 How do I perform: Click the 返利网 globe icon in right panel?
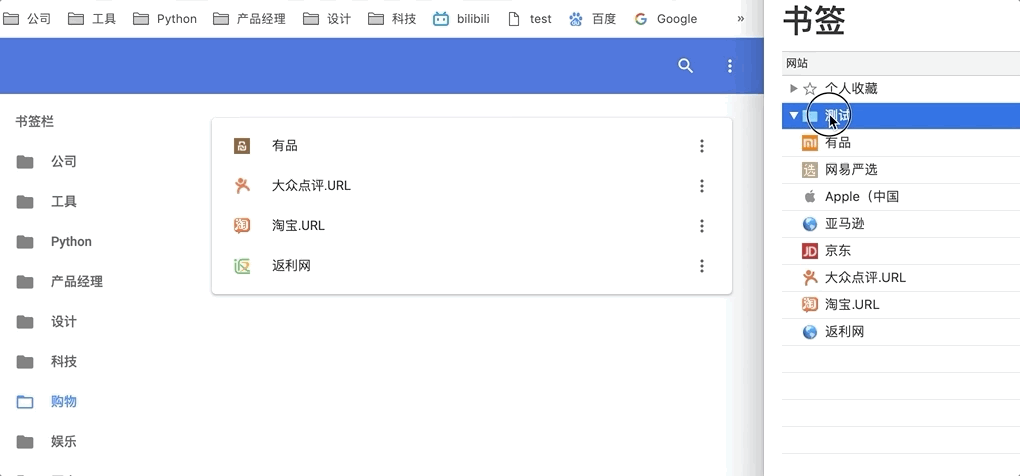[x=810, y=332]
